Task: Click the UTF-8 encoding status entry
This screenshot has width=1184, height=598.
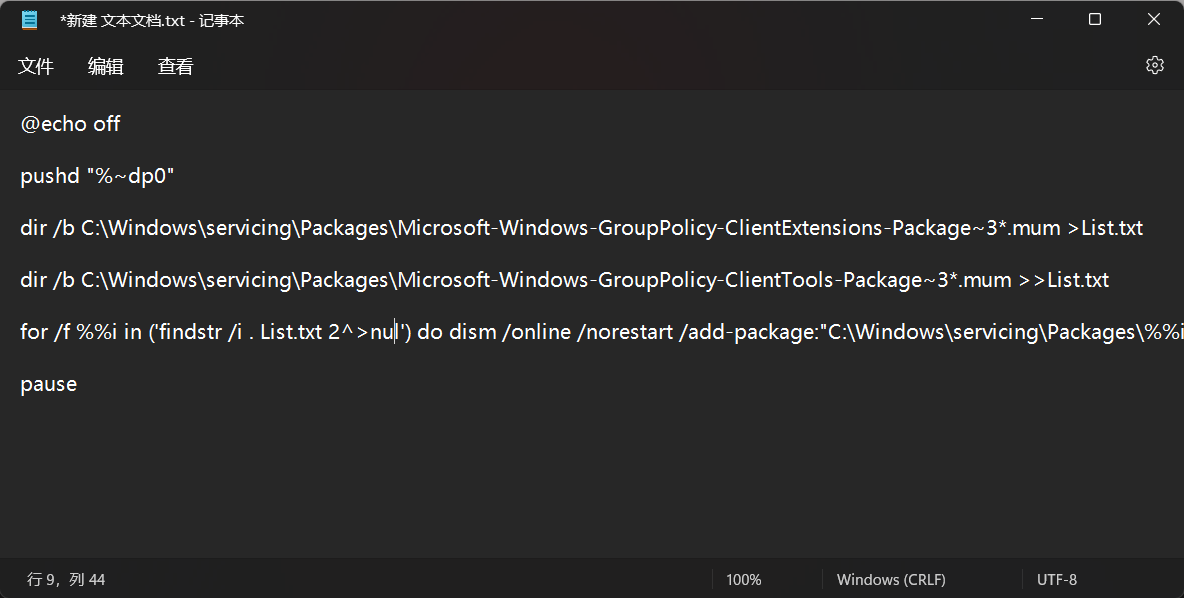Action: tap(1057, 580)
